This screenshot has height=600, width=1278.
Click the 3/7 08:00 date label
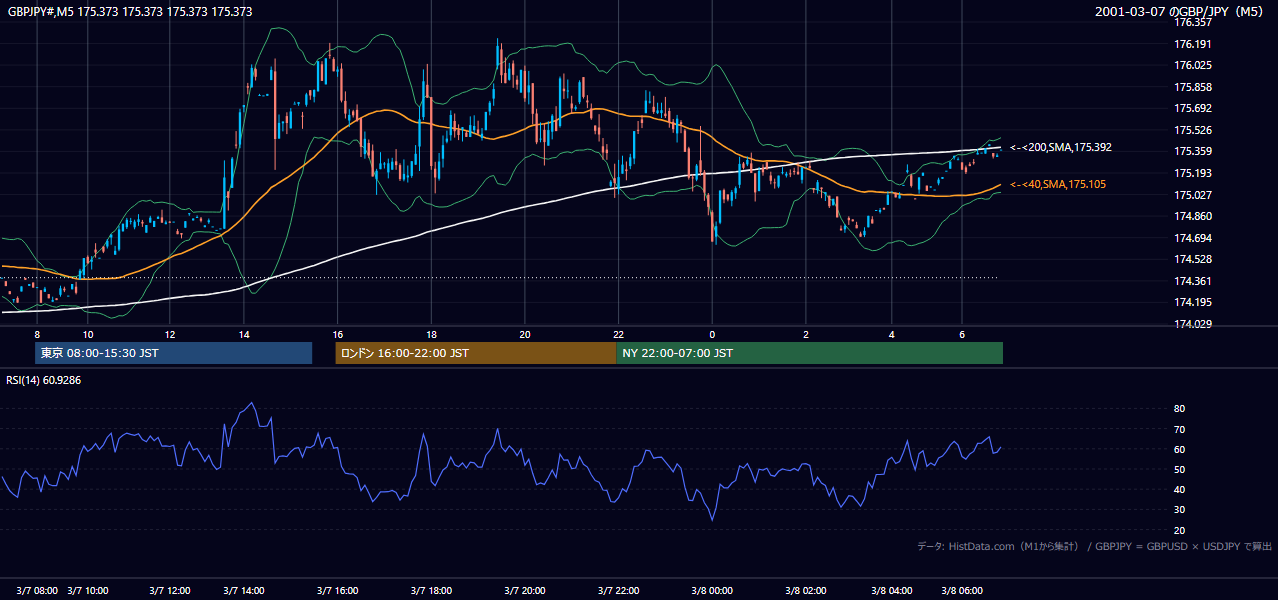(x=37, y=591)
